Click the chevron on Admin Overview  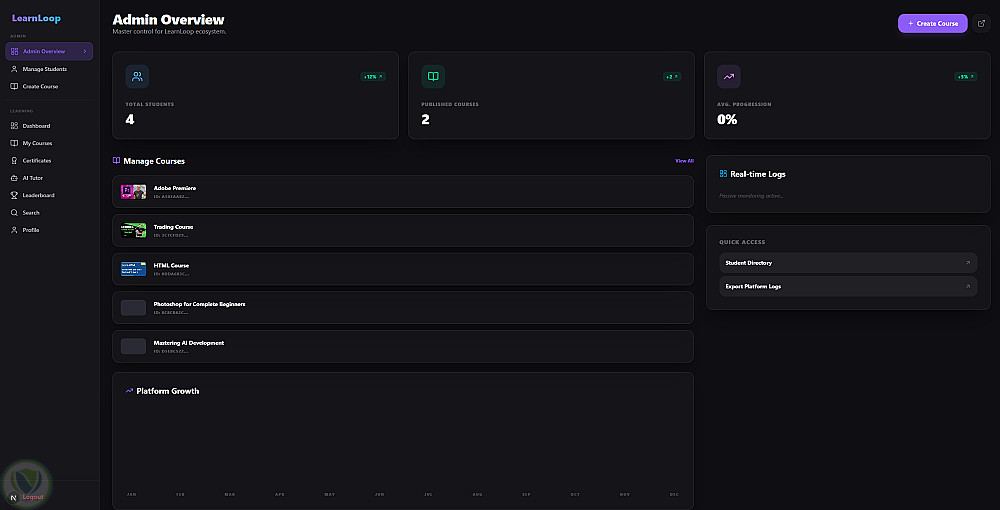click(x=85, y=51)
